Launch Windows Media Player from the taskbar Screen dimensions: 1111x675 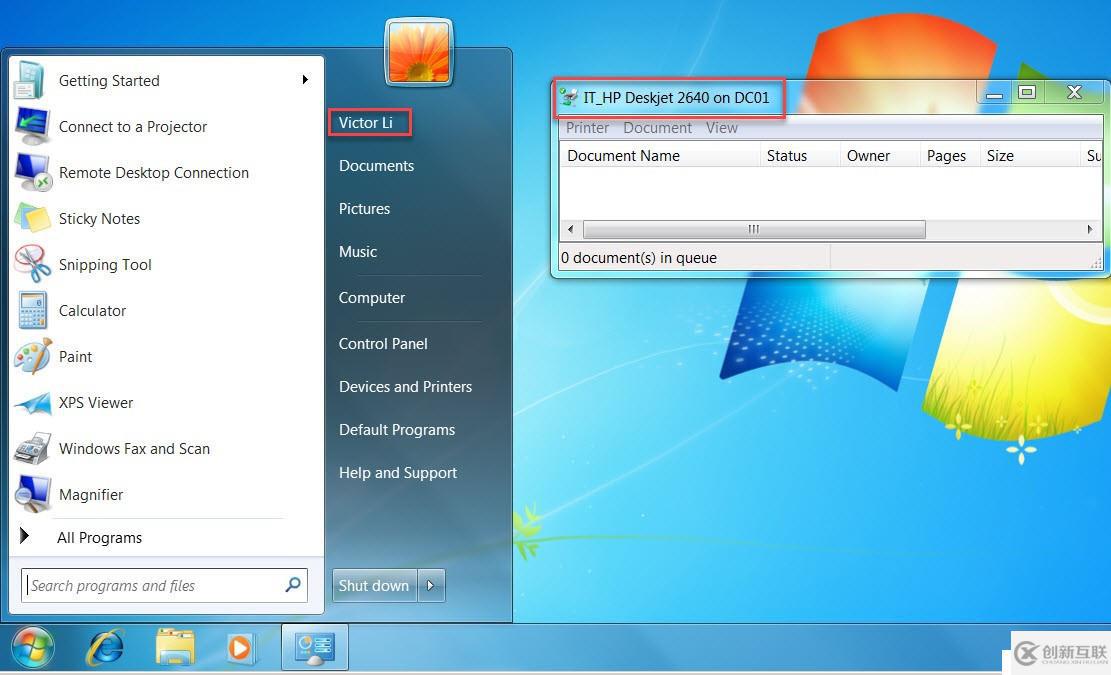[x=240, y=648]
